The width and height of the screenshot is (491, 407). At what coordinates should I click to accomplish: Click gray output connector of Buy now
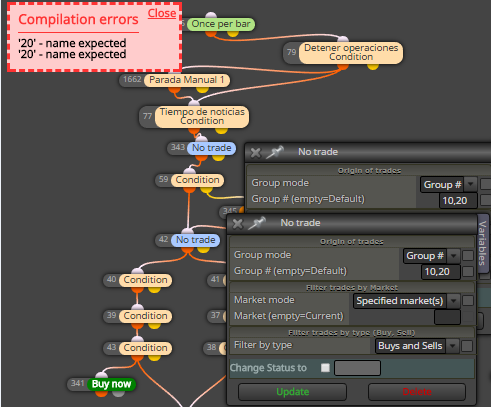click(x=118, y=393)
